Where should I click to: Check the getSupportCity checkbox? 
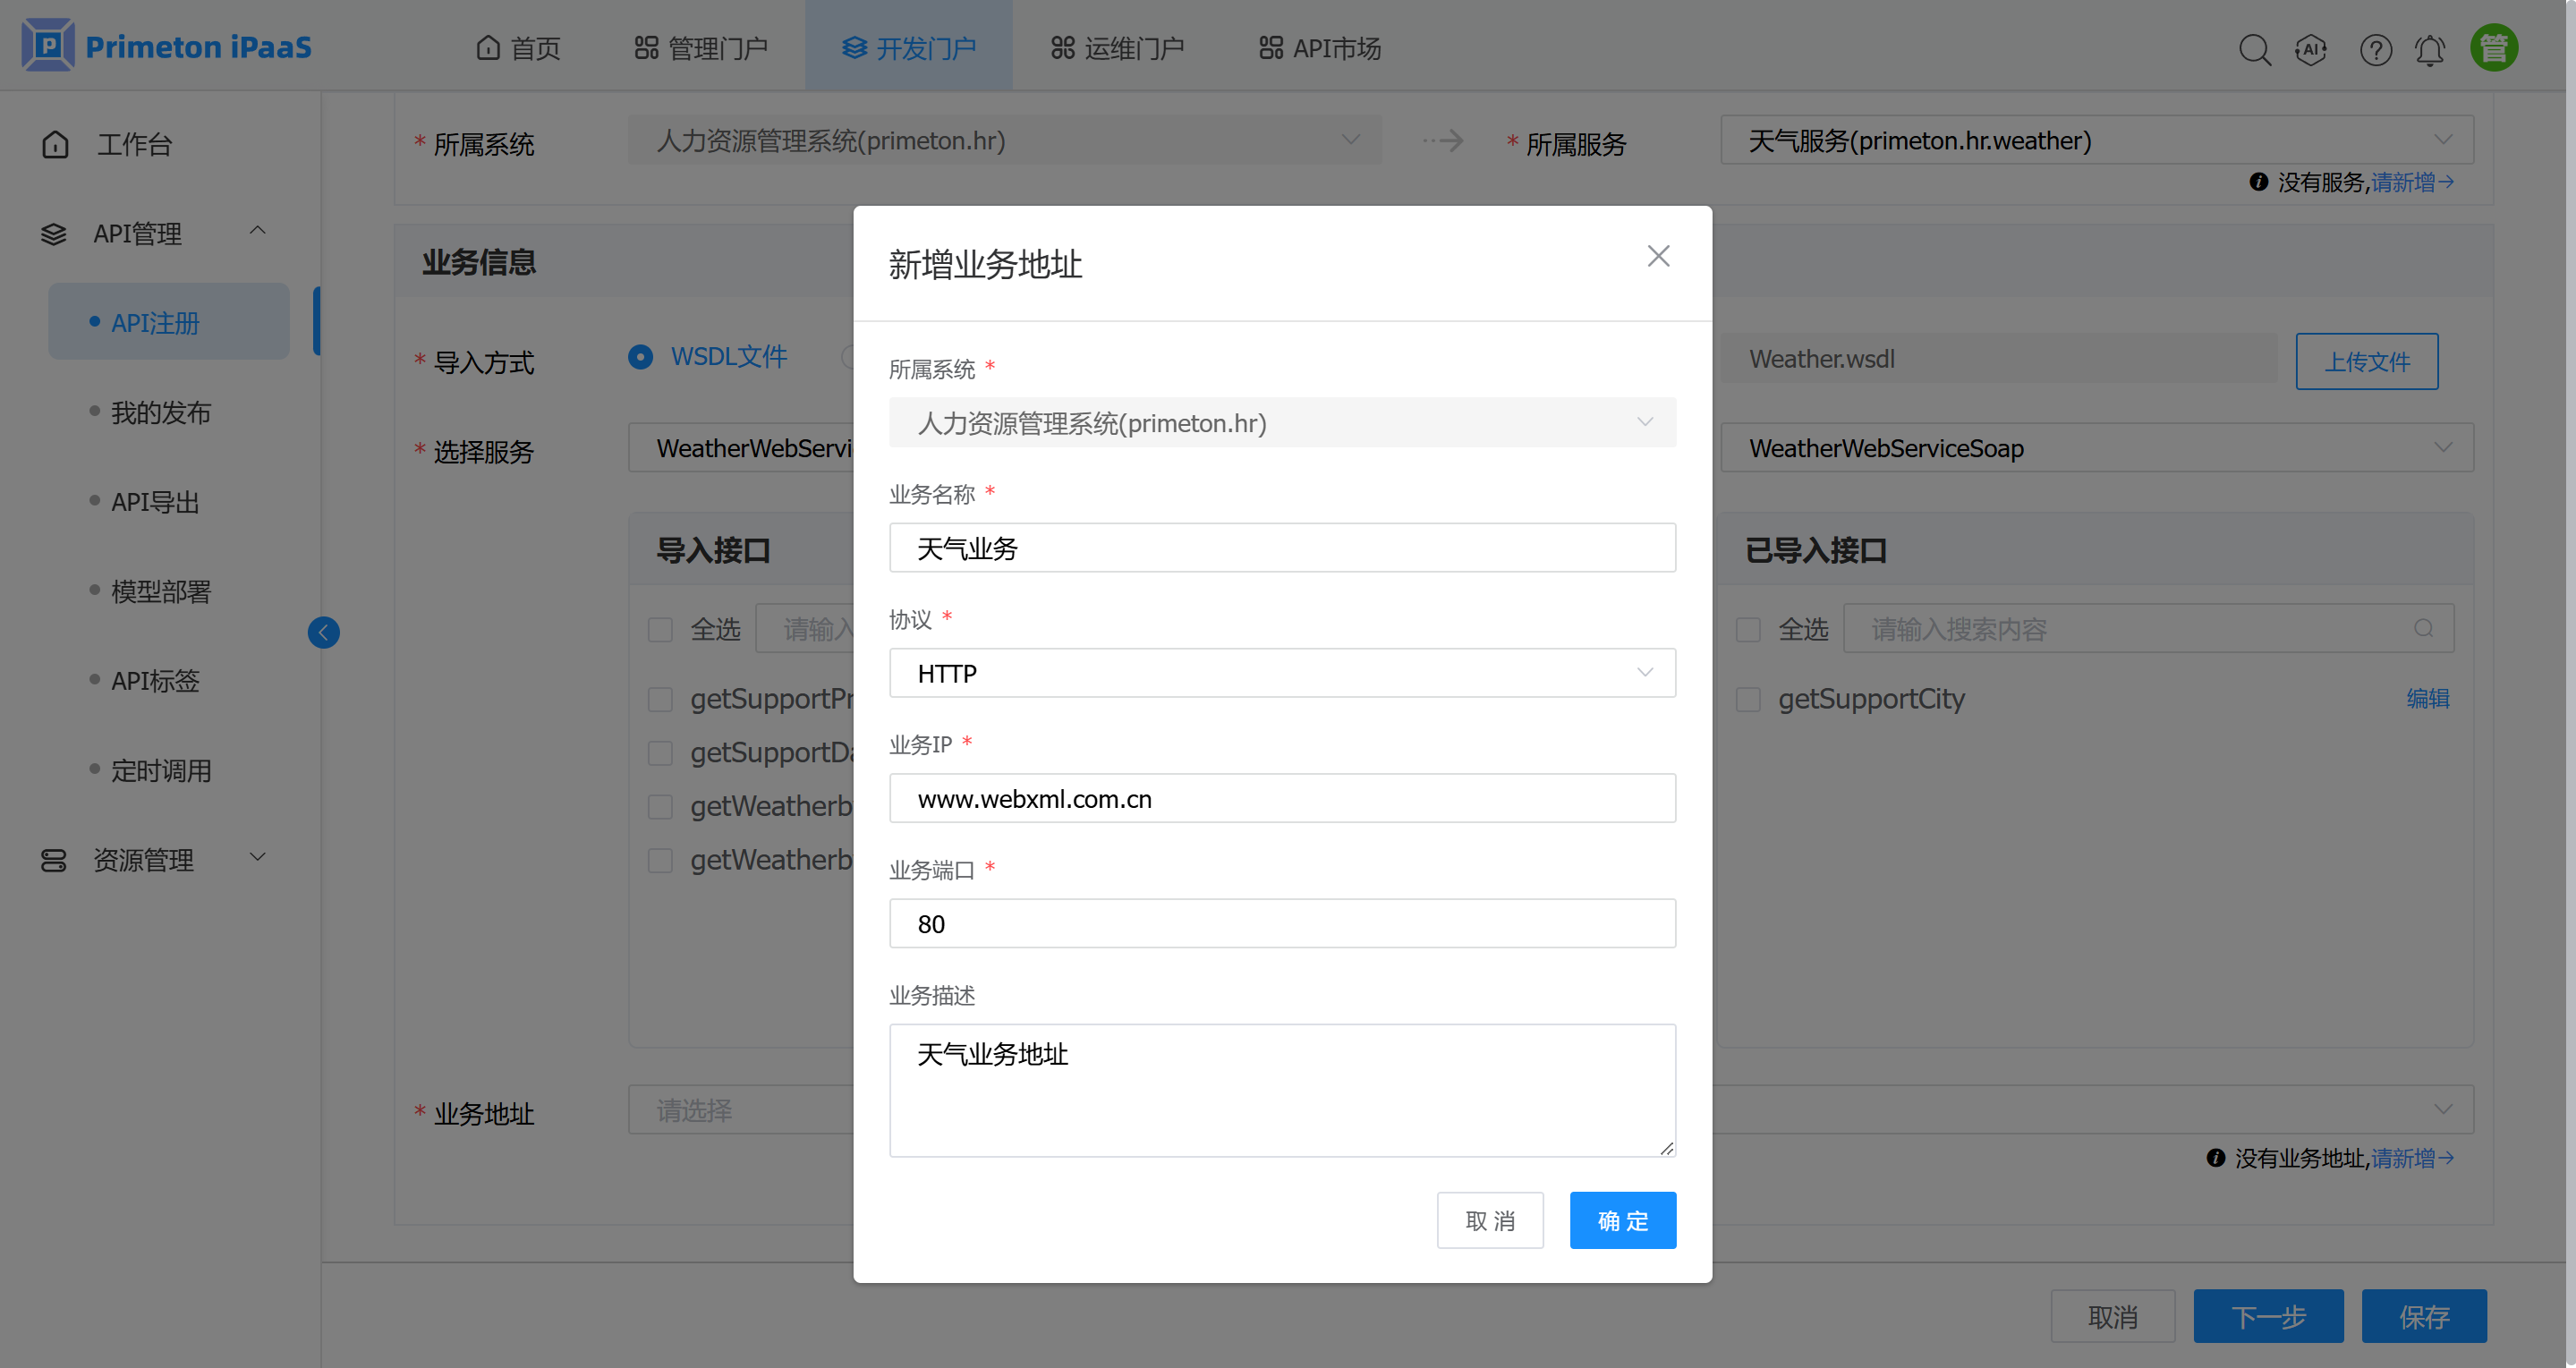click(x=1748, y=699)
